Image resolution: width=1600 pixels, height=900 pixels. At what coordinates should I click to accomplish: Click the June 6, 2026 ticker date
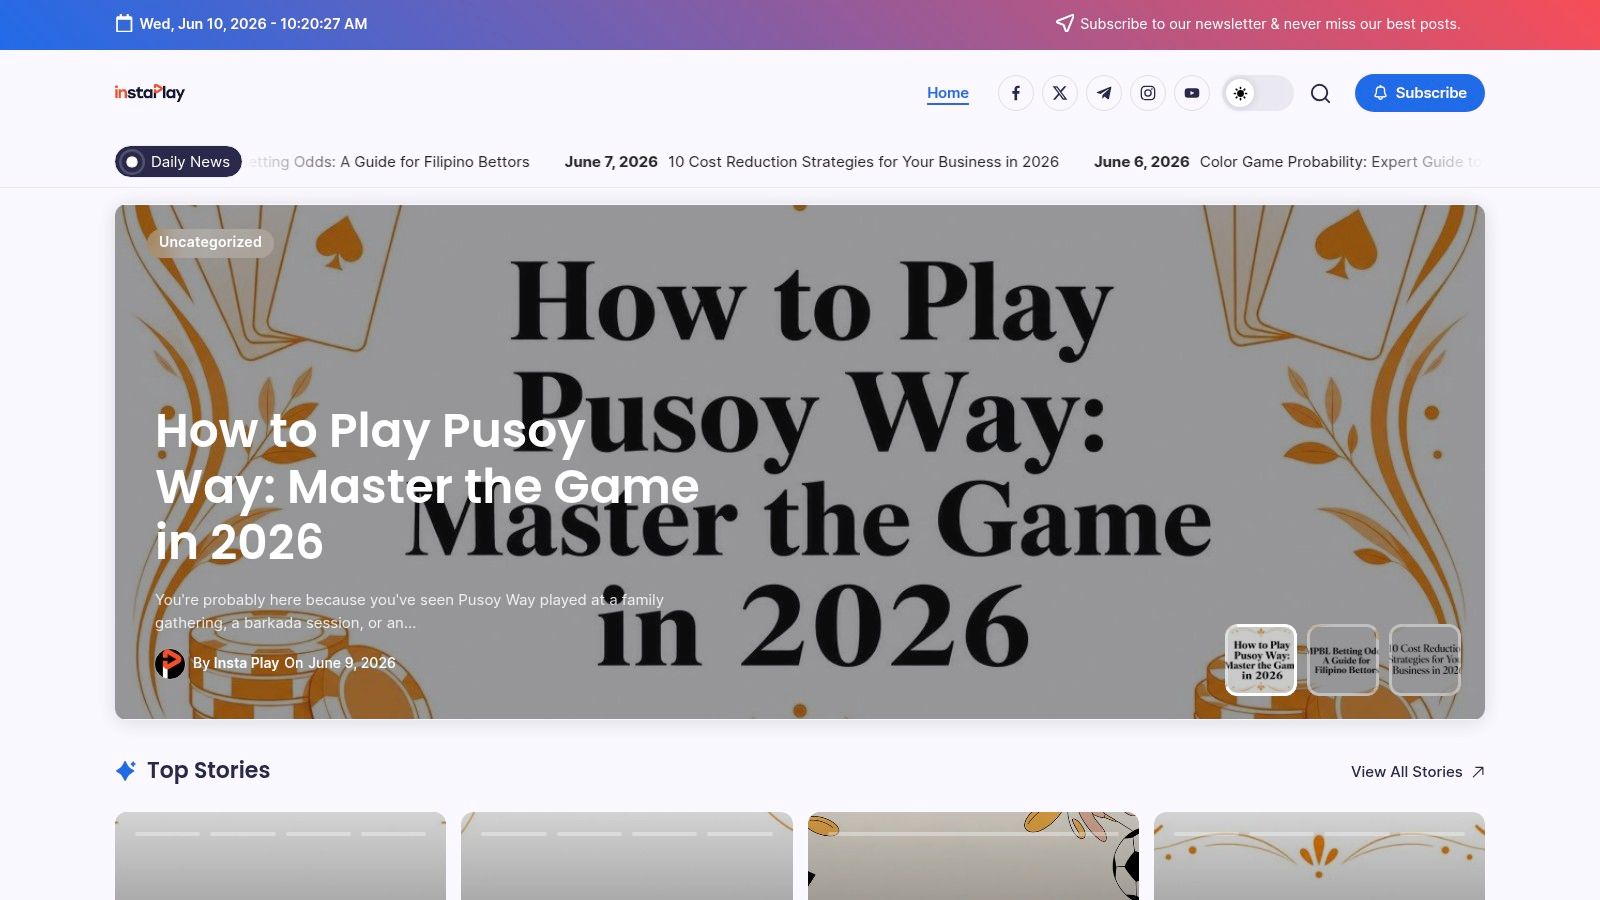pyautogui.click(x=1141, y=162)
